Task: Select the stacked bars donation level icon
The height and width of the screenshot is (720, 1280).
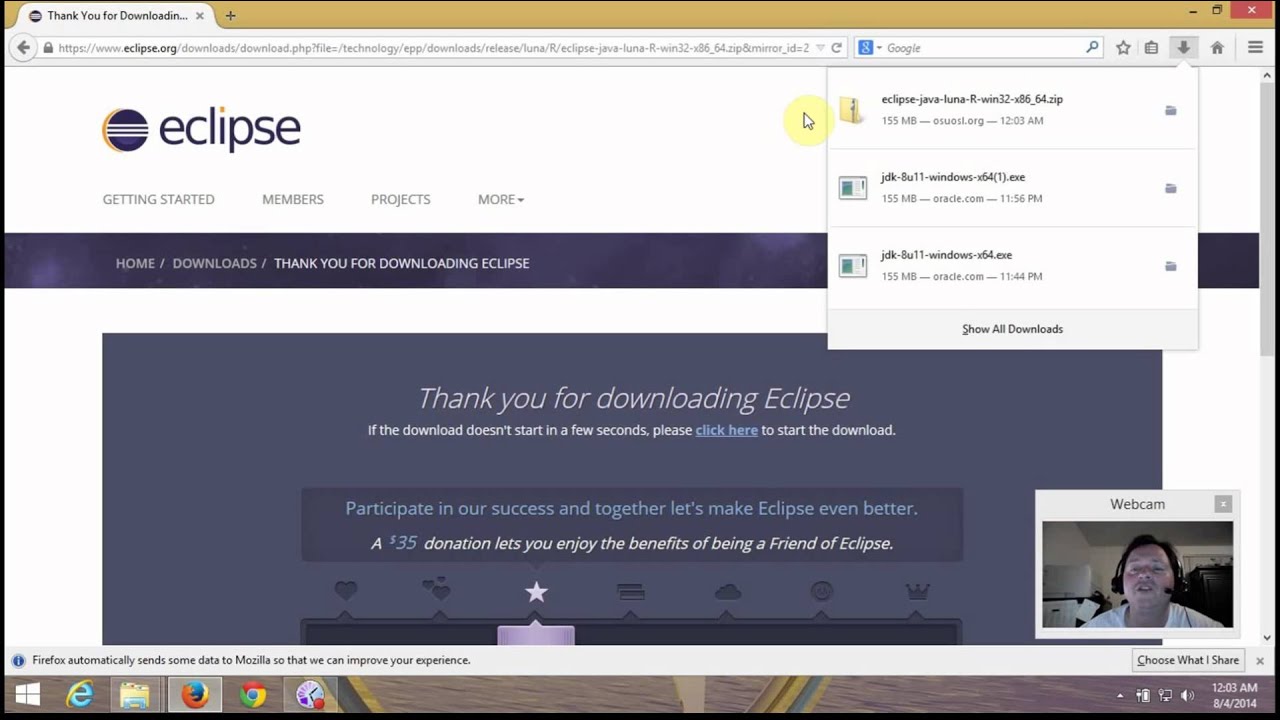Action: click(x=631, y=593)
